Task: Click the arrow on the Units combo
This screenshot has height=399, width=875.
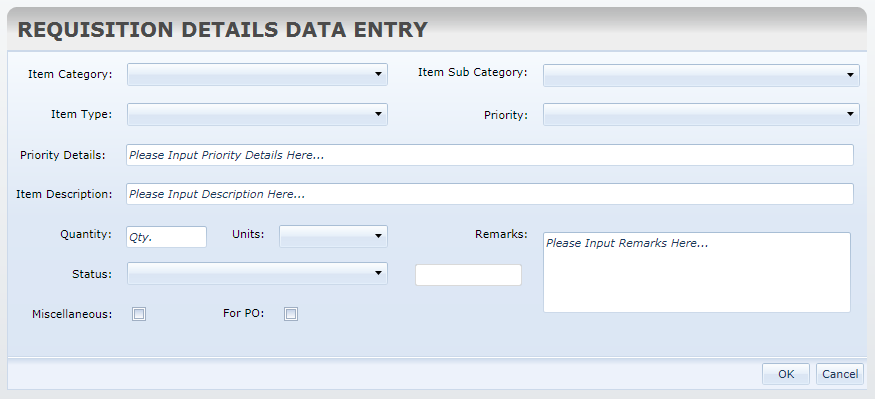Action: point(378,237)
